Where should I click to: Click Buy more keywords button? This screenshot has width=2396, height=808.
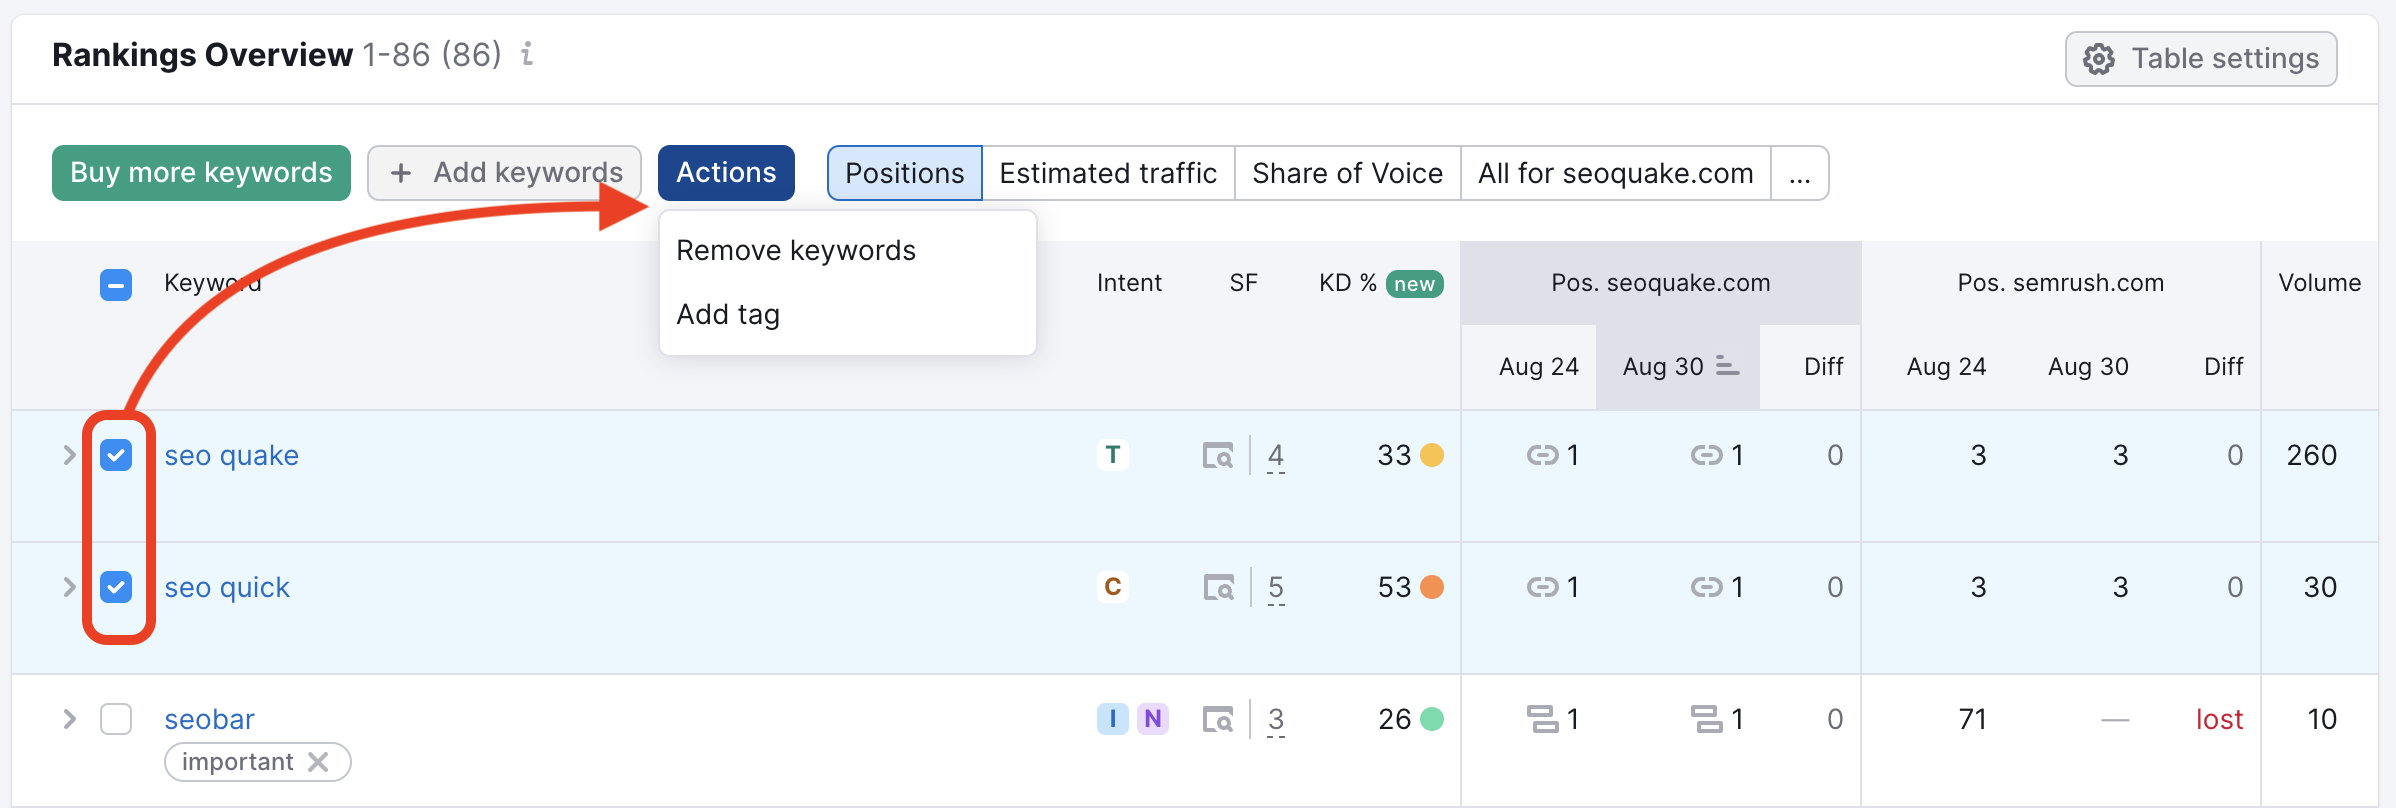201,173
